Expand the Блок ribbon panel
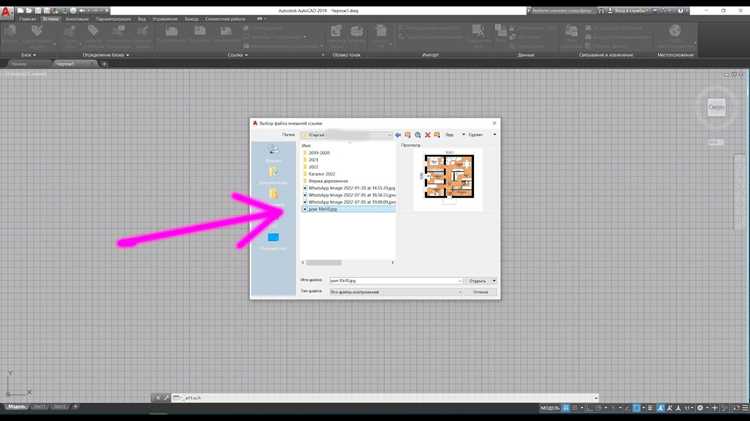This screenshot has height=421, width=750. (28, 55)
